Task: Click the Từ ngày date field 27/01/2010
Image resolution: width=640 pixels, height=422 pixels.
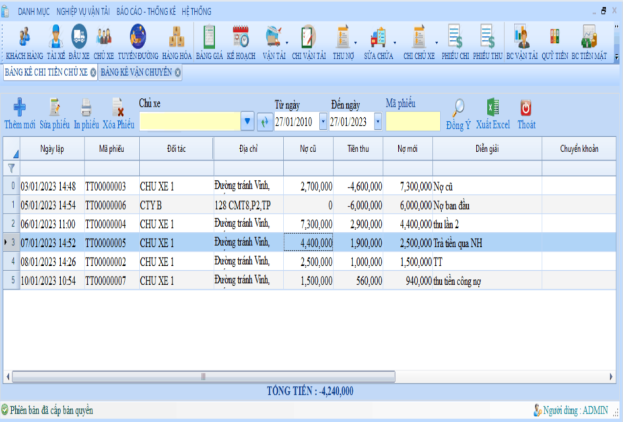Action: point(296,122)
